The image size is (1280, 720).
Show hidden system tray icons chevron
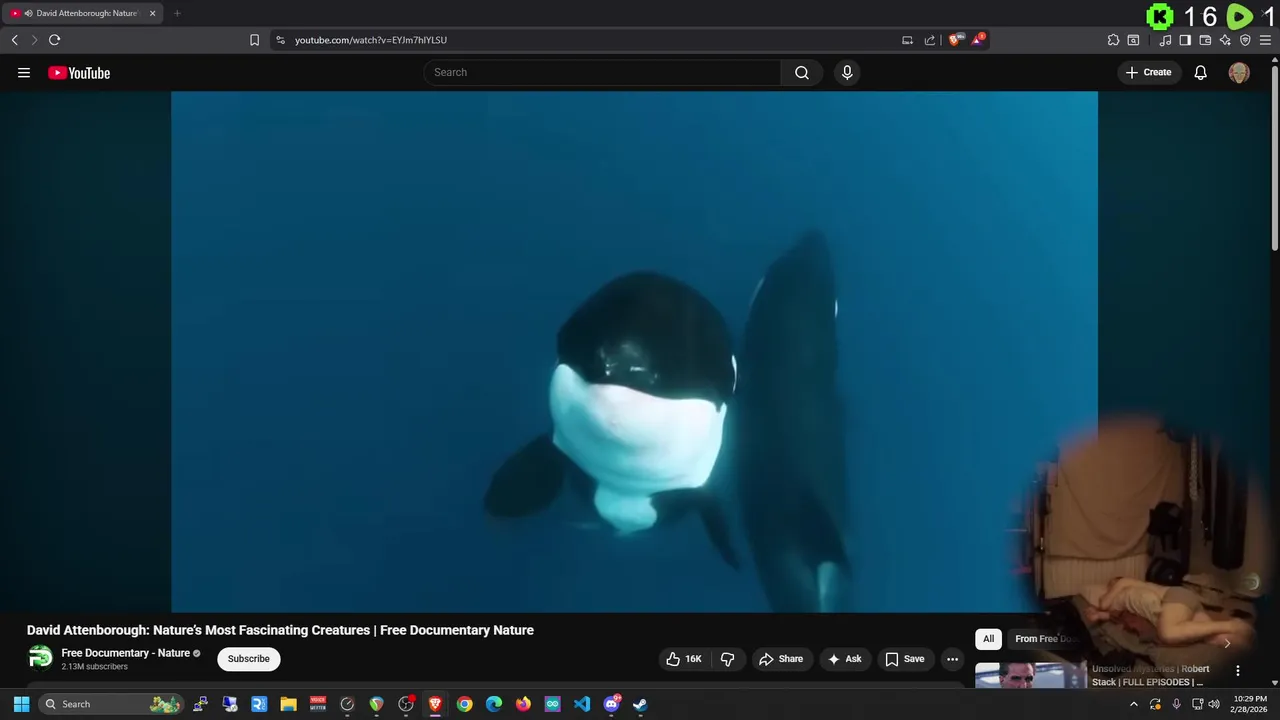(1133, 704)
